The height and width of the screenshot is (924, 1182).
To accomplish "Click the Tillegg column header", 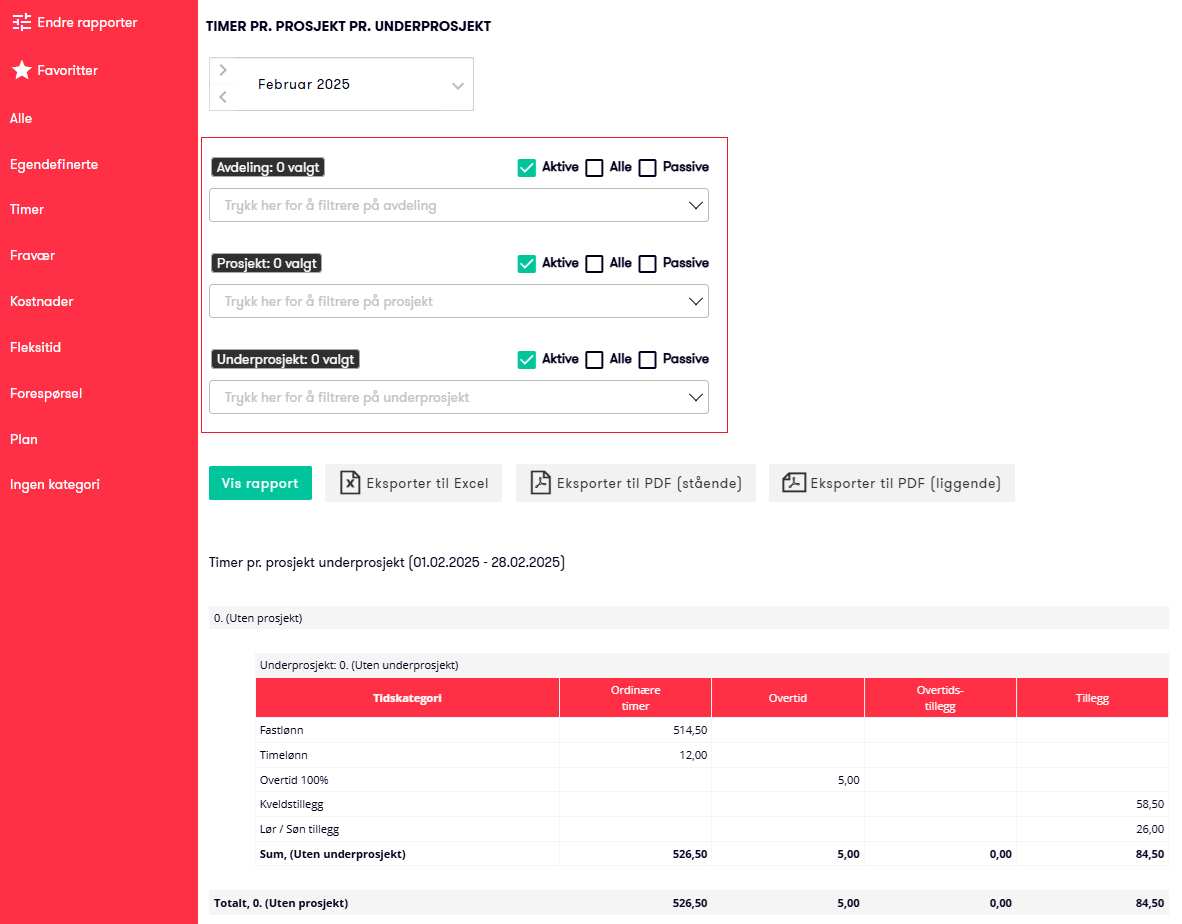I will click(1092, 698).
